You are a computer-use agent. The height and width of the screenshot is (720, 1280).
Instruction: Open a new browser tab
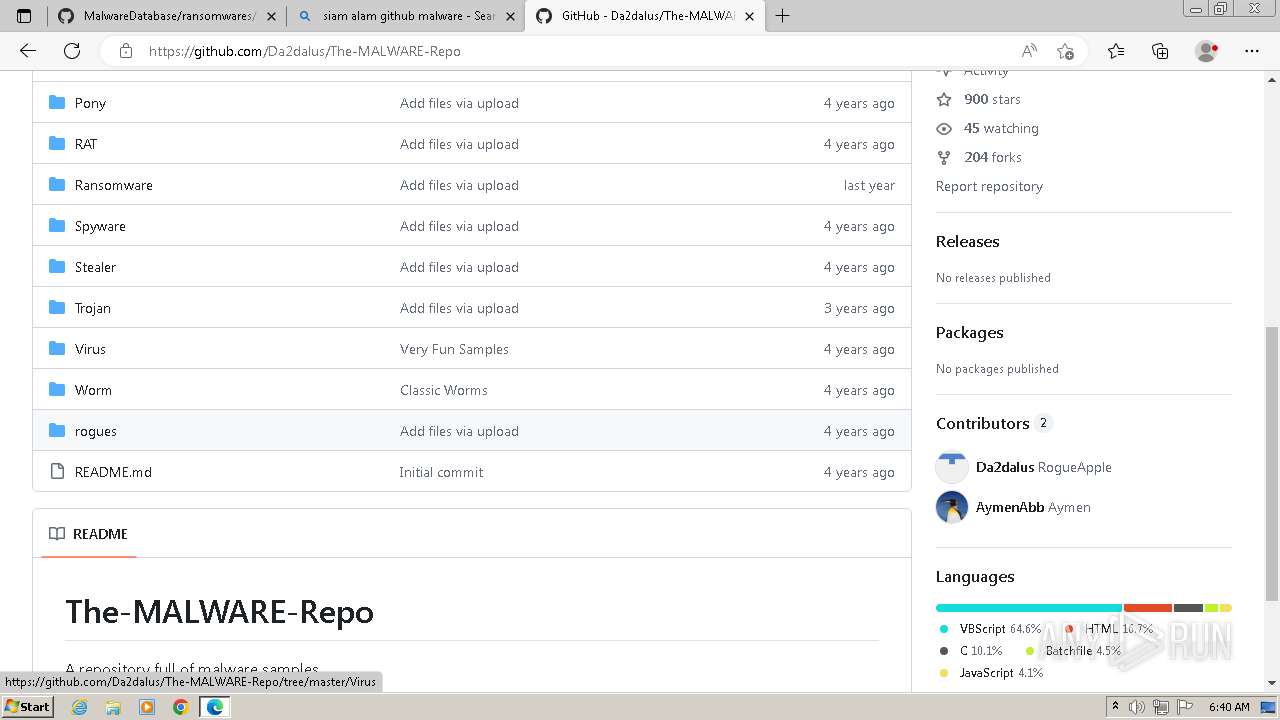pos(782,16)
